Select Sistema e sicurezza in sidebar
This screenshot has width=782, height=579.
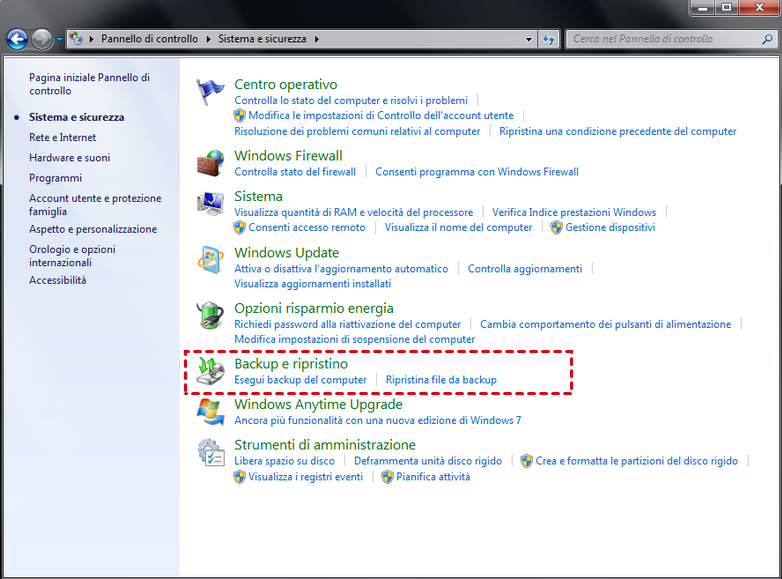coord(76,117)
